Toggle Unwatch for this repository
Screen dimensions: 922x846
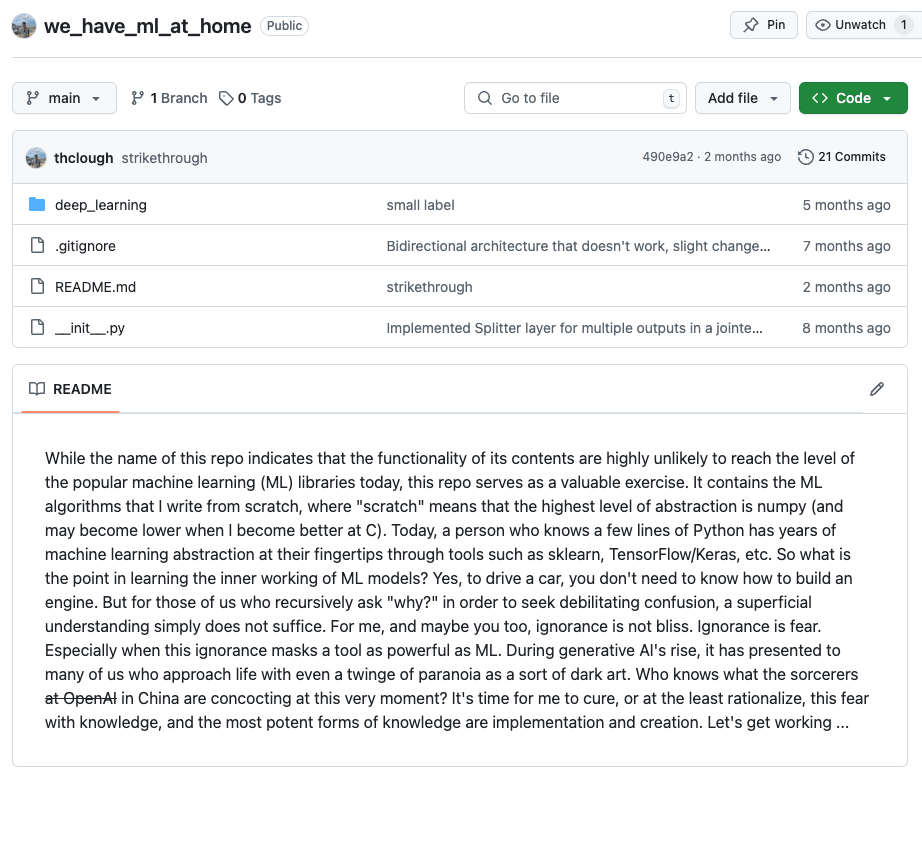pos(850,25)
